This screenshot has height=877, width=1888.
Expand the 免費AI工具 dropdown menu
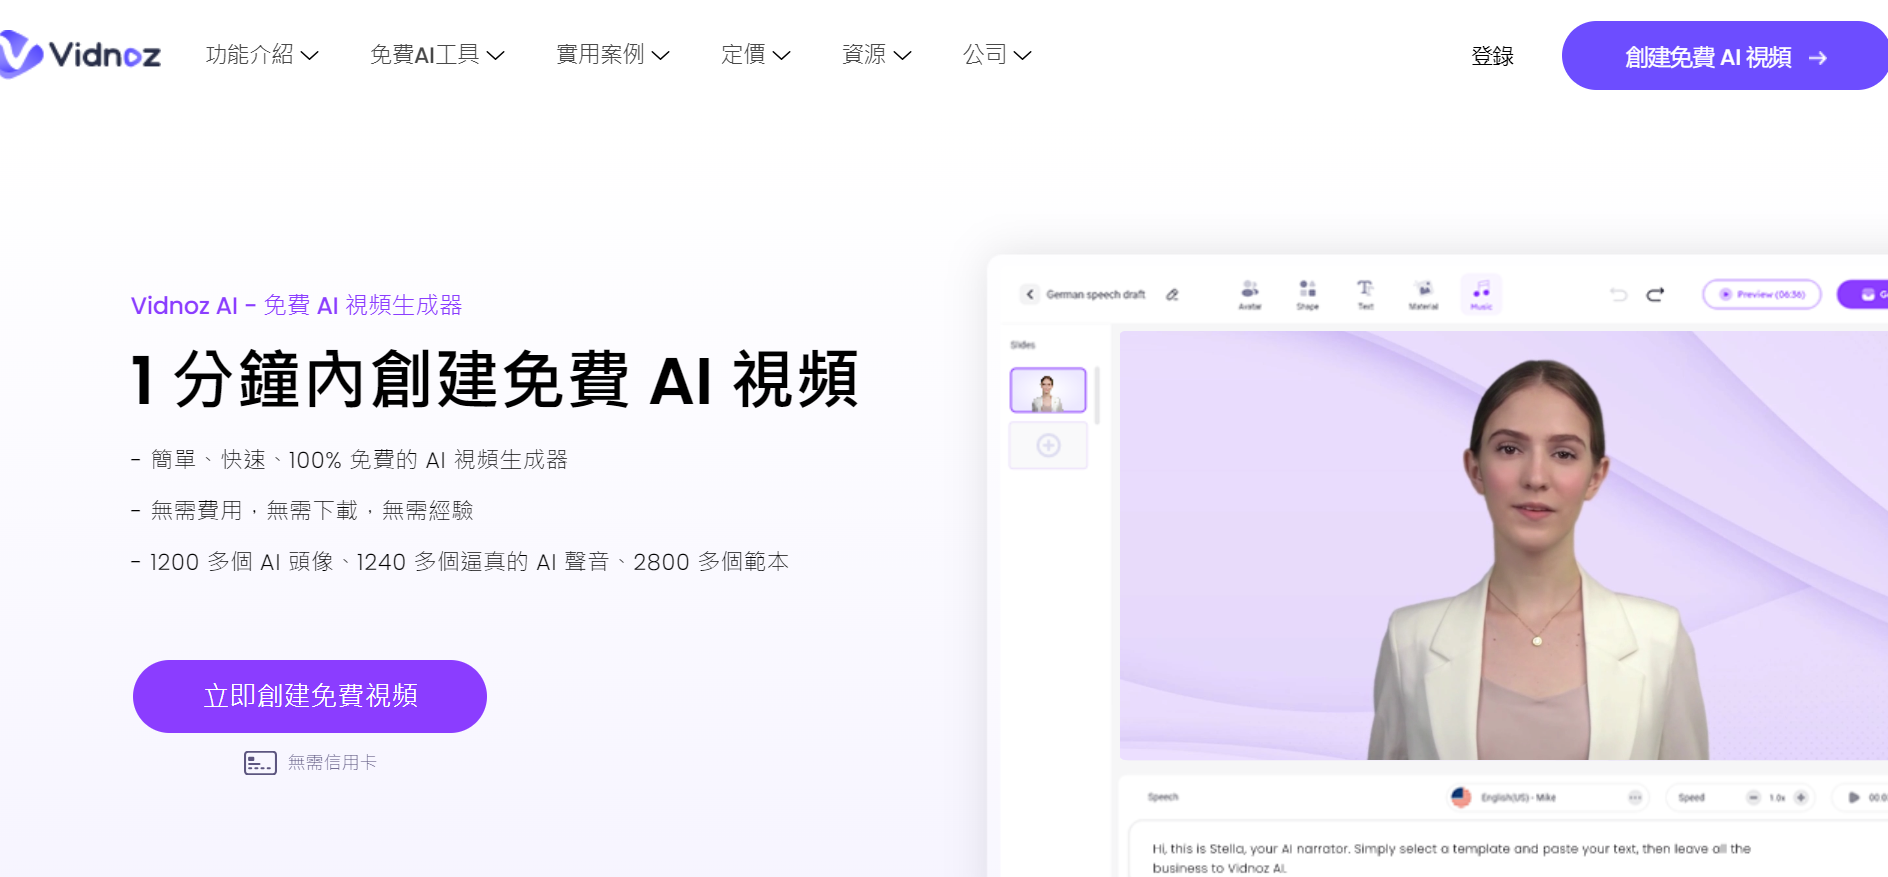(x=436, y=55)
